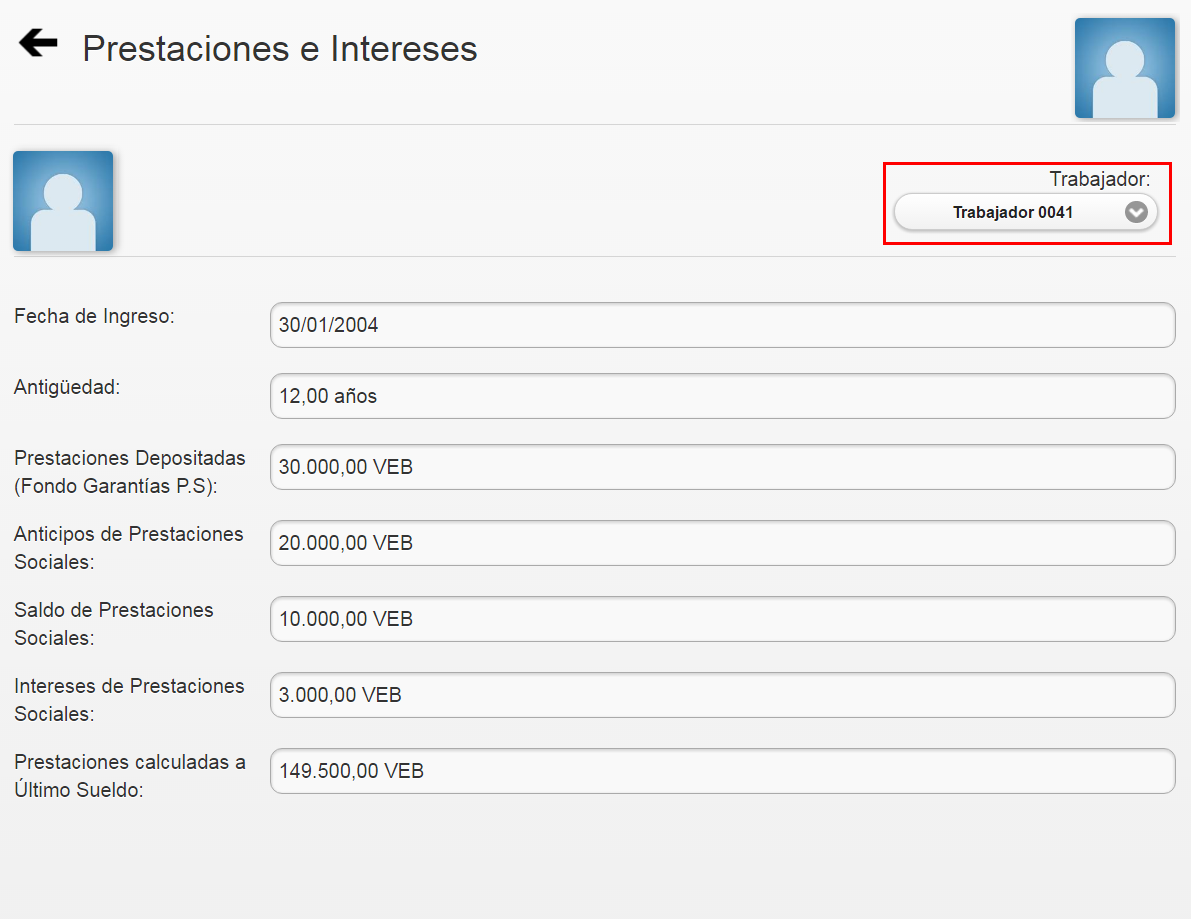Screen dimensions: 1191x919
Task: Click the Prestaciones calculadas a Último Sueldo field
Action: (722, 771)
